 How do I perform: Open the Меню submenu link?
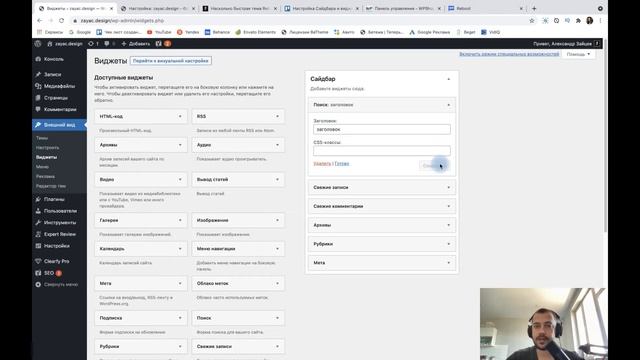(x=42, y=167)
